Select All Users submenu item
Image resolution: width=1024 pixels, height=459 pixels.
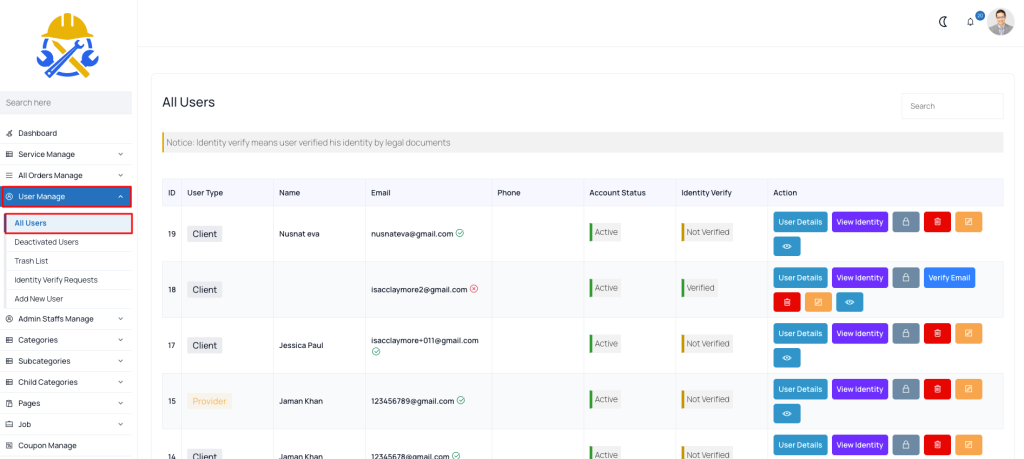[x=69, y=223]
